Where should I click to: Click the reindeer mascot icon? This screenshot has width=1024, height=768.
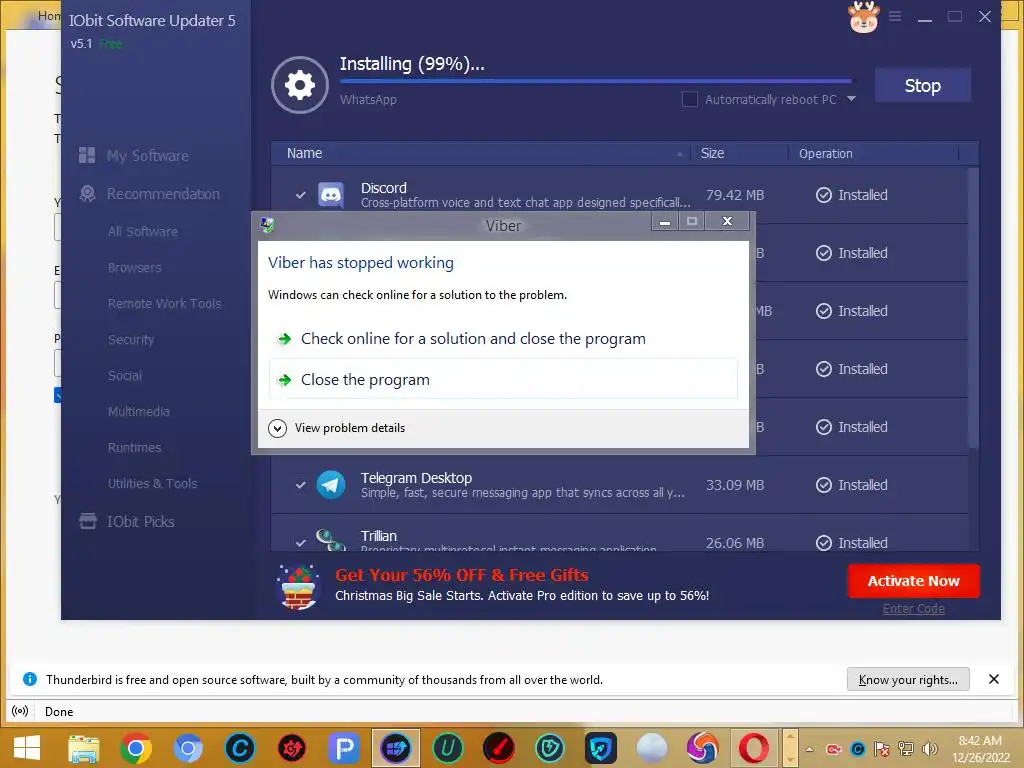[863, 16]
